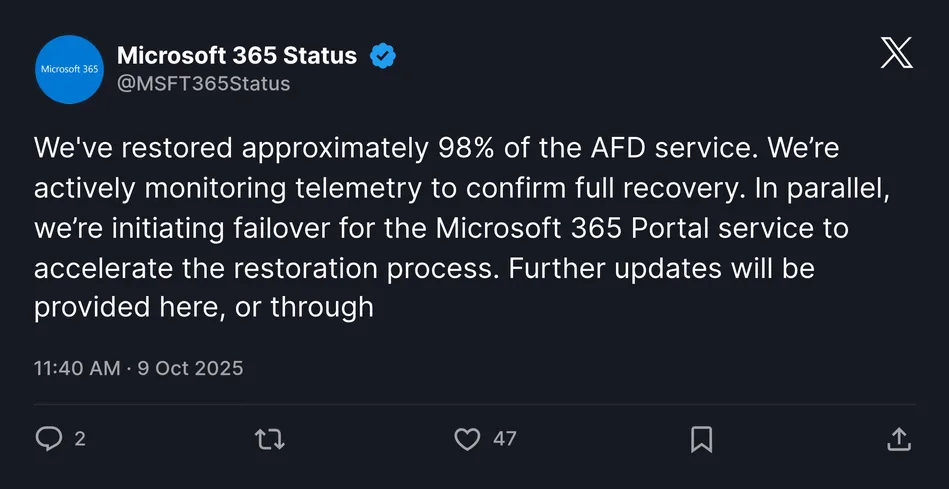
Task: Click the blue verified checkmark badge
Action: pos(383,56)
